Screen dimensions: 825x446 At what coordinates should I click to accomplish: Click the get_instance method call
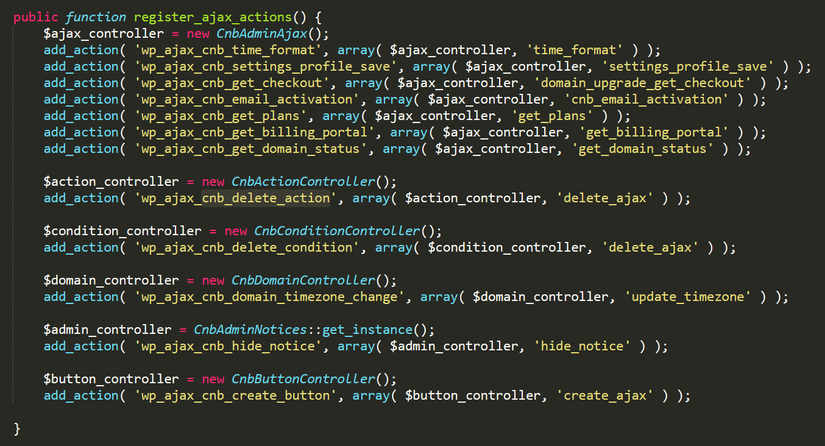367,330
